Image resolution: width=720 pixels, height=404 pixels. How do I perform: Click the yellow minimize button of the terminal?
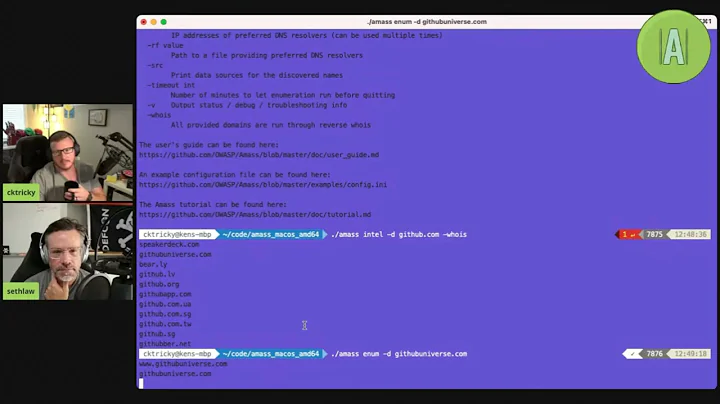coord(153,22)
